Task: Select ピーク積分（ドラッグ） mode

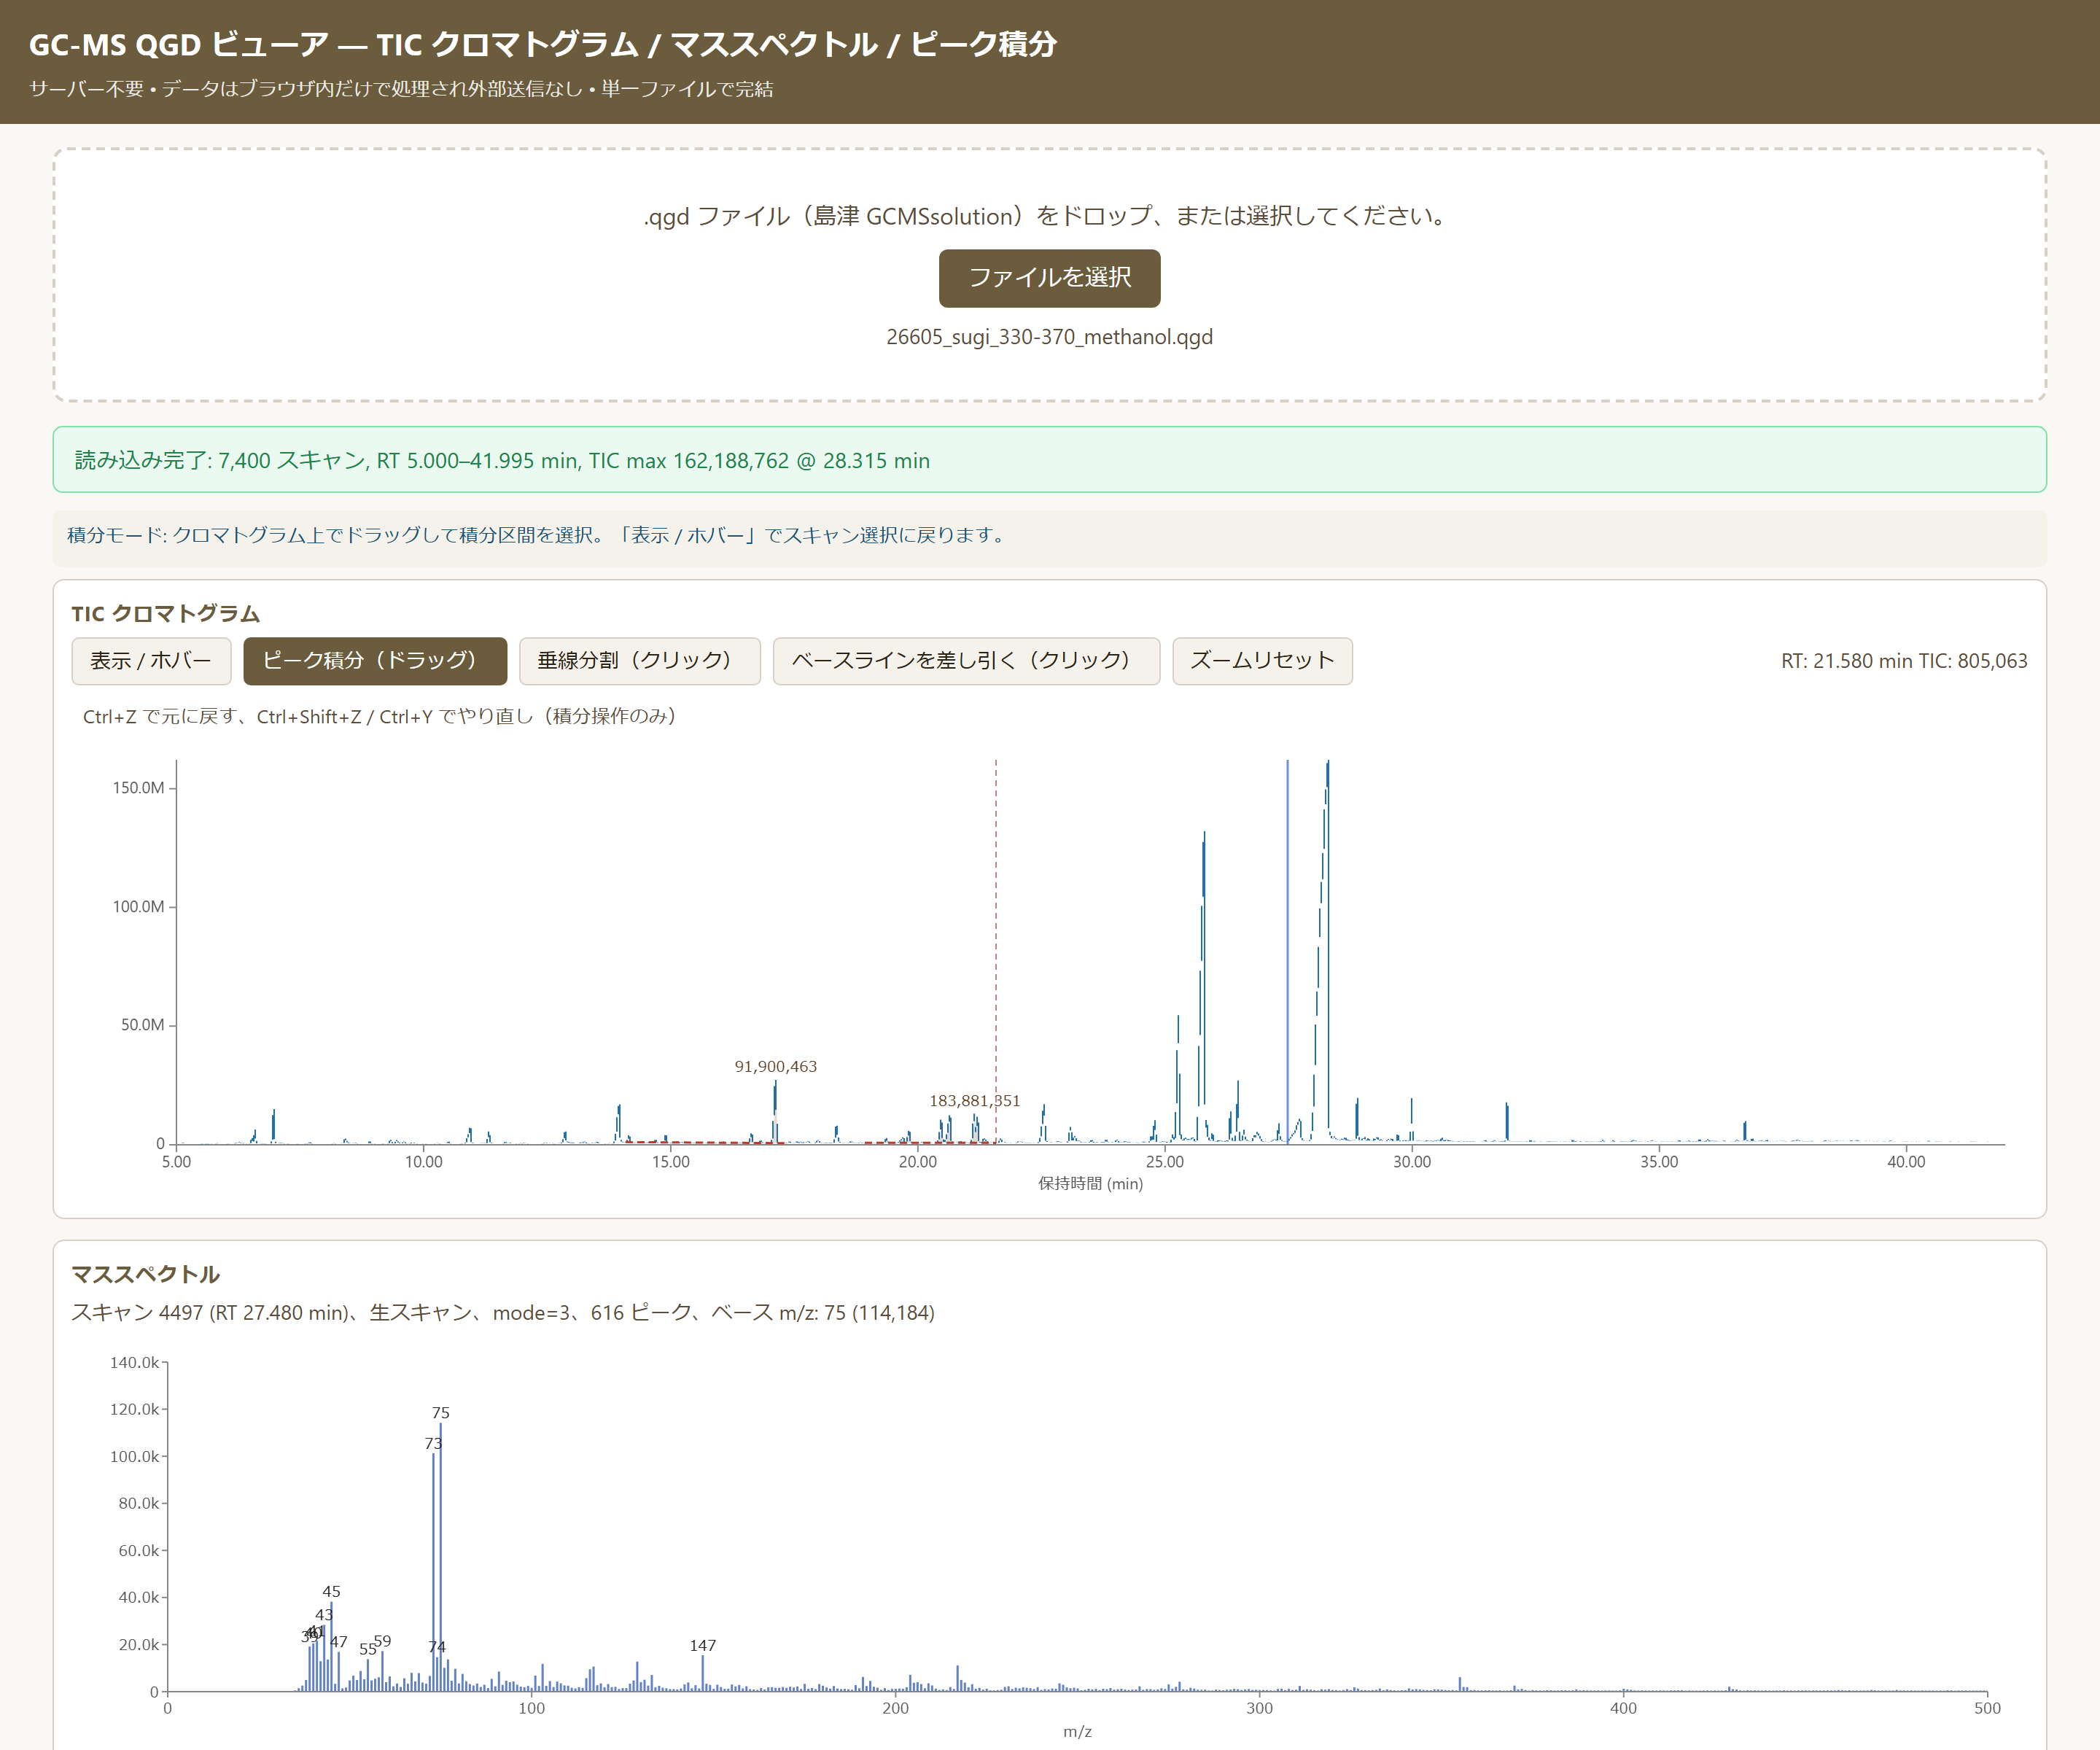Action: (375, 661)
